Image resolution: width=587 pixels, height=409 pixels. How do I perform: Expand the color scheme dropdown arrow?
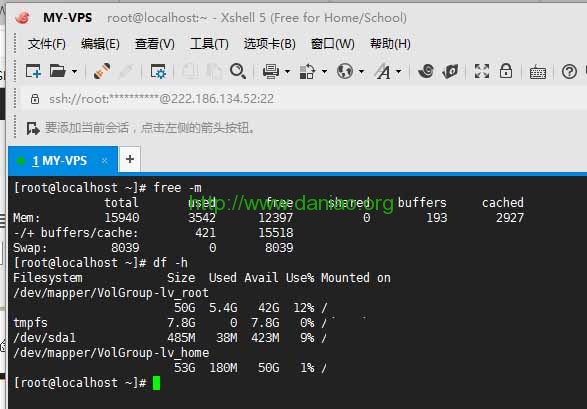[324, 71]
